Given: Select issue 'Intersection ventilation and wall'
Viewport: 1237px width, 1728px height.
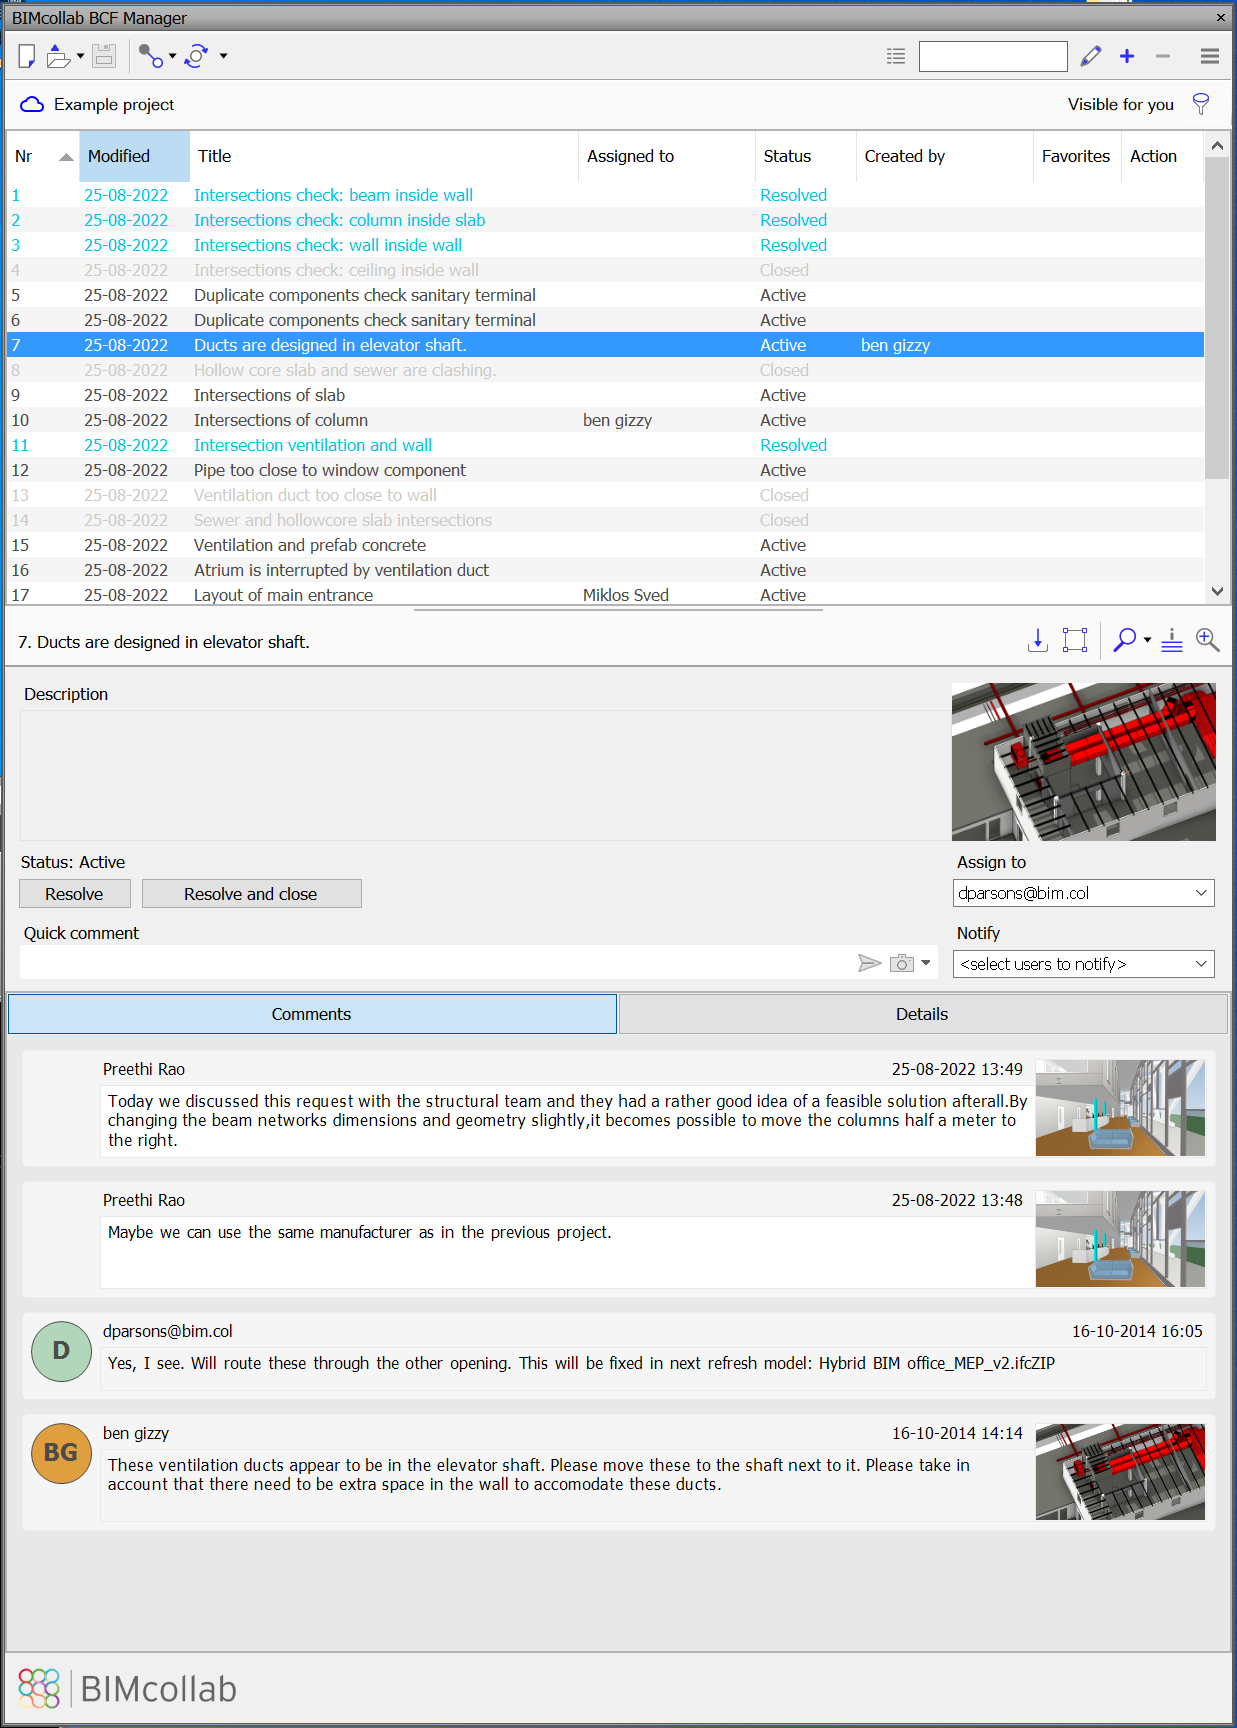Looking at the screenshot, I should pyautogui.click(x=605, y=445).
